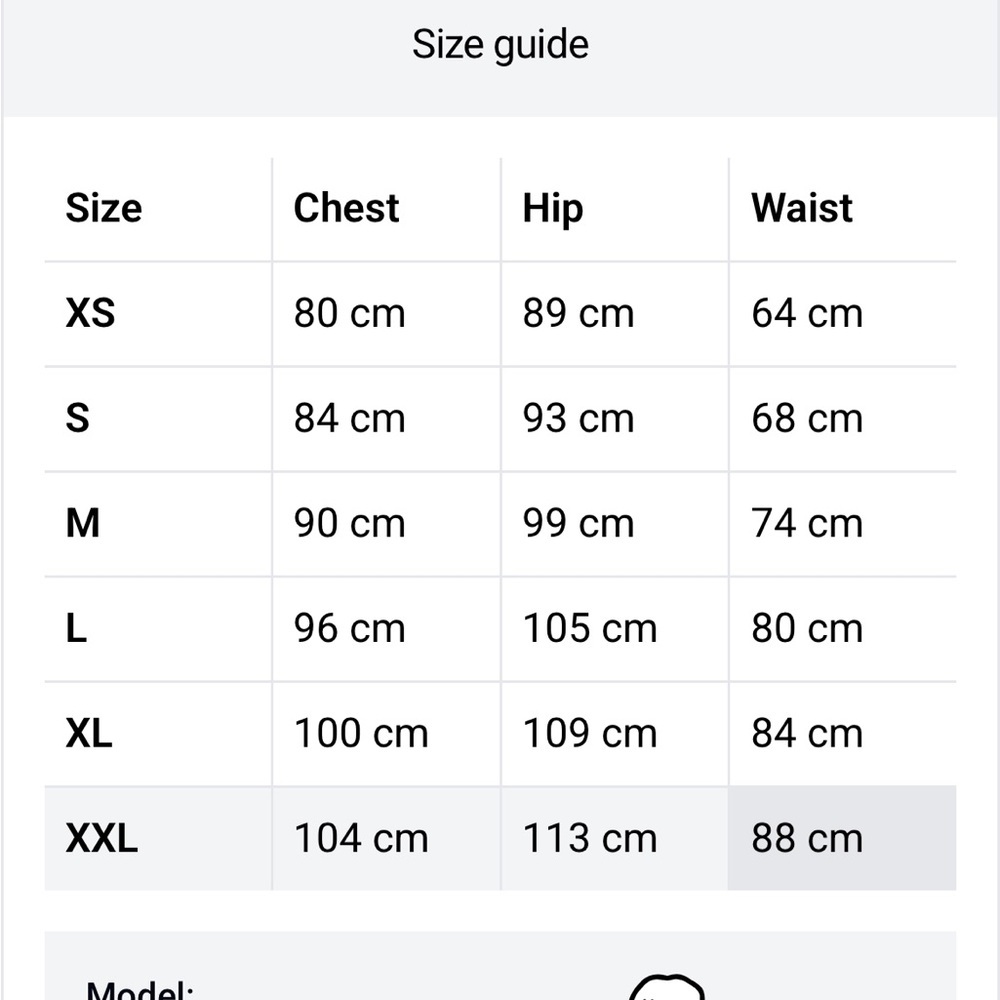This screenshot has width=1000, height=1000.
Task: Click the 113 cm hip value
Action: (x=590, y=838)
